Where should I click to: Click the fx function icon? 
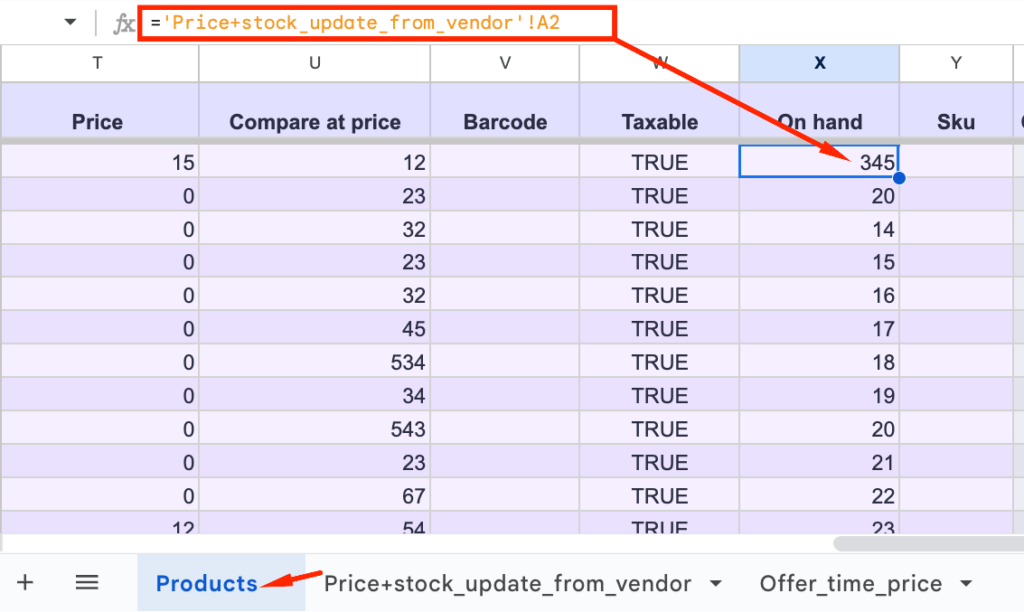click(x=124, y=24)
